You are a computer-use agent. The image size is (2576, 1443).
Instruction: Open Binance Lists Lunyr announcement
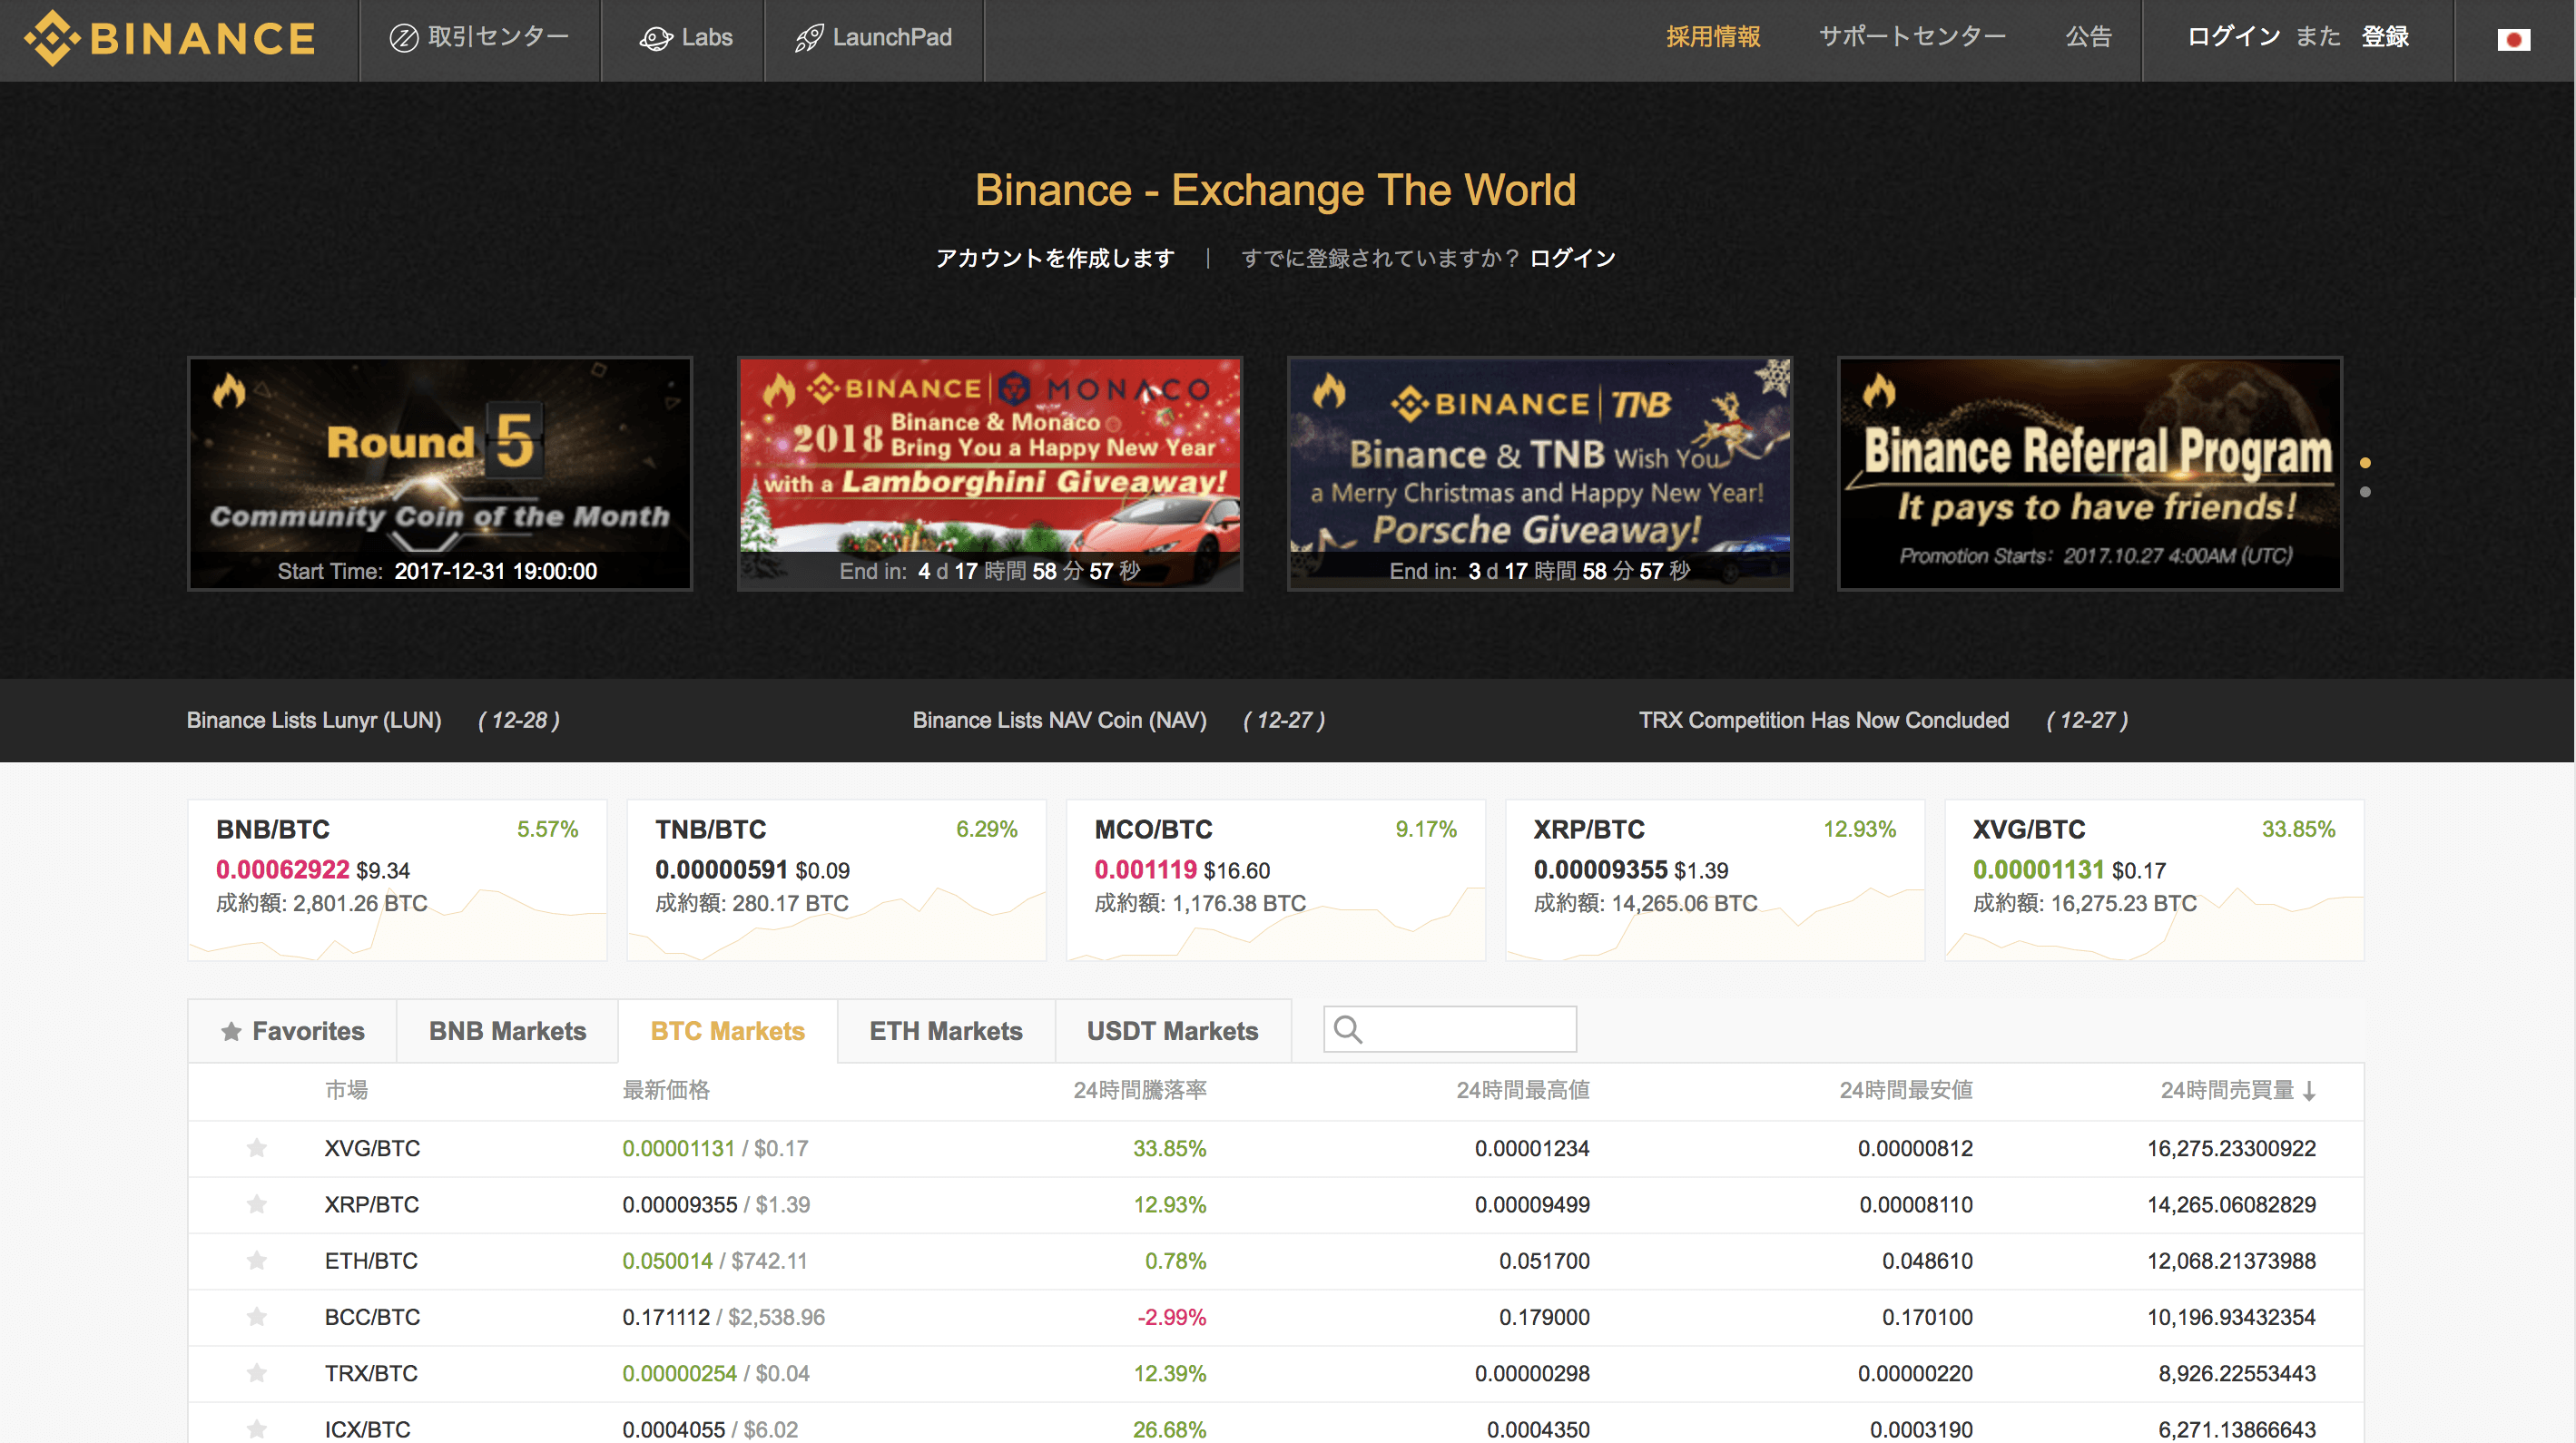click(x=313, y=720)
